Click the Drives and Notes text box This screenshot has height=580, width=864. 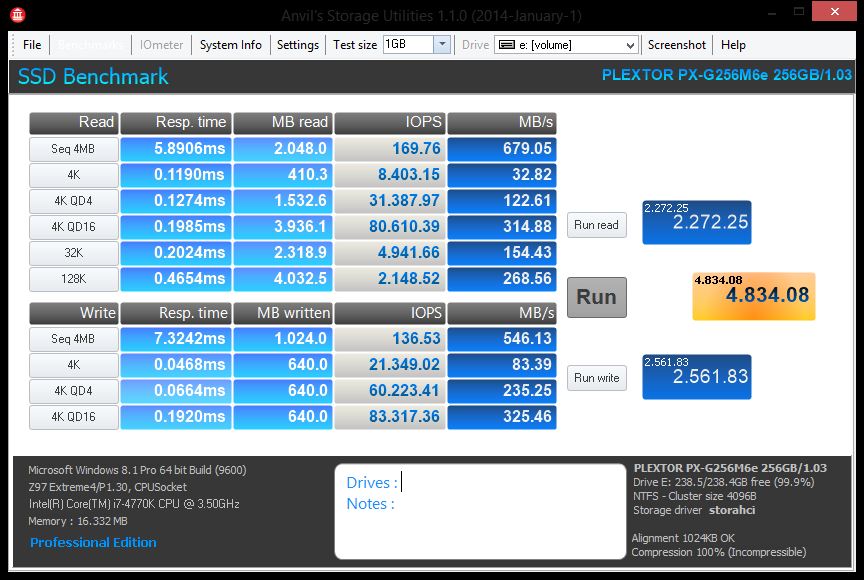[480, 511]
